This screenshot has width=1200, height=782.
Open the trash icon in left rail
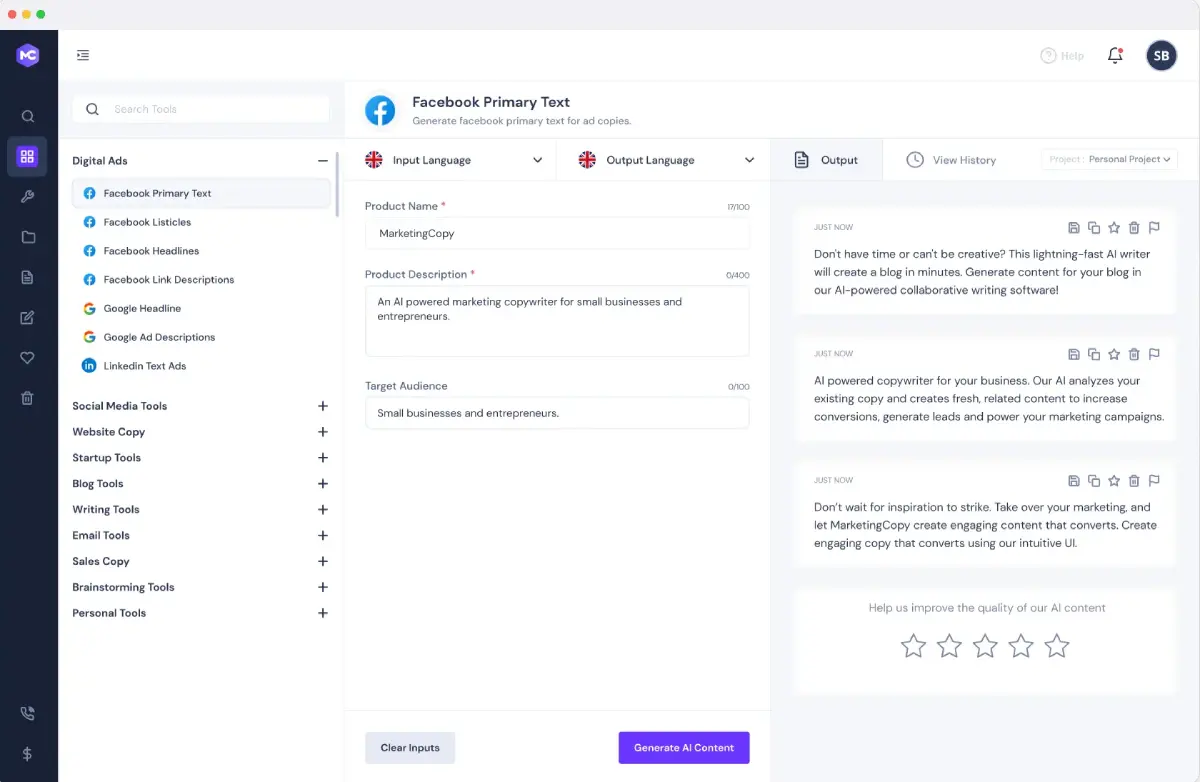[28, 398]
